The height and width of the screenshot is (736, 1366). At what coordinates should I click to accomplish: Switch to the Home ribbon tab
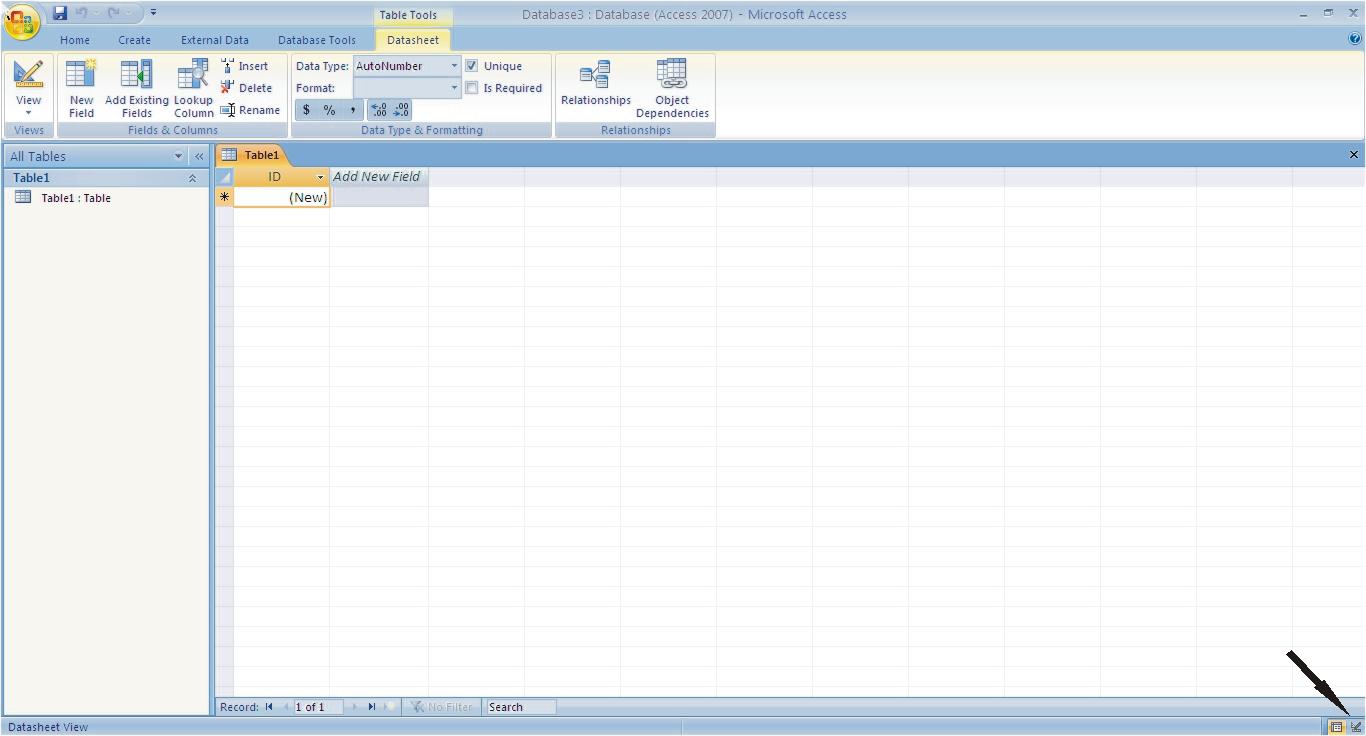tap(75, 40)
